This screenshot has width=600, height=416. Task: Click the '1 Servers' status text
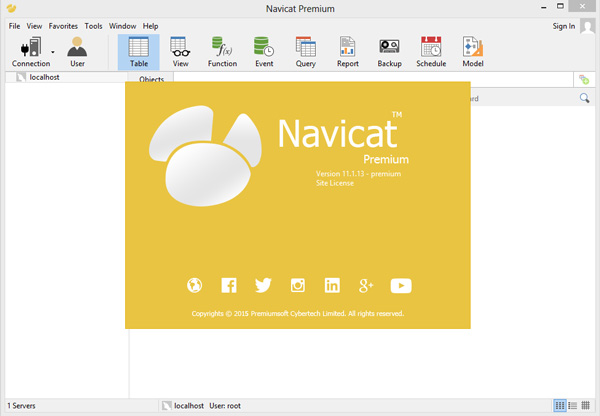[x=21, y=406]
